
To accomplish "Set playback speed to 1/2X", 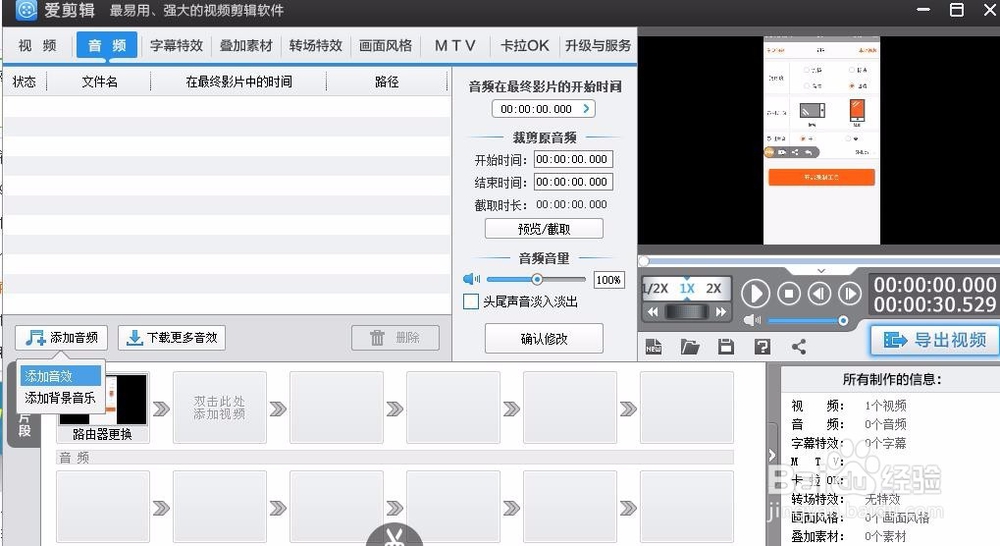I will (656, 288).
